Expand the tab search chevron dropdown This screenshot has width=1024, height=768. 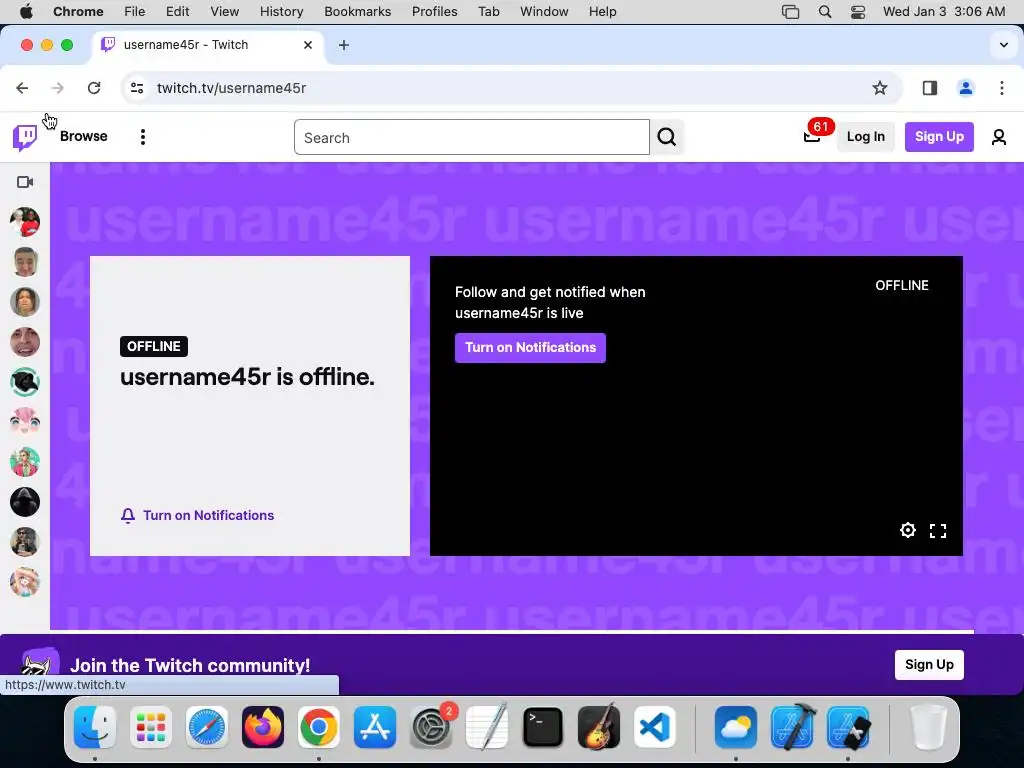point(1004,45)
